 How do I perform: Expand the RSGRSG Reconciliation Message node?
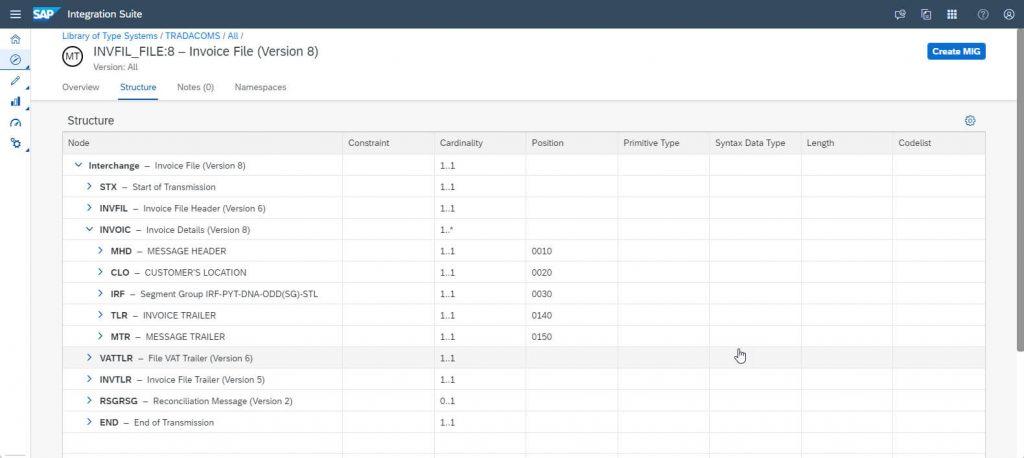coord(89,401)
